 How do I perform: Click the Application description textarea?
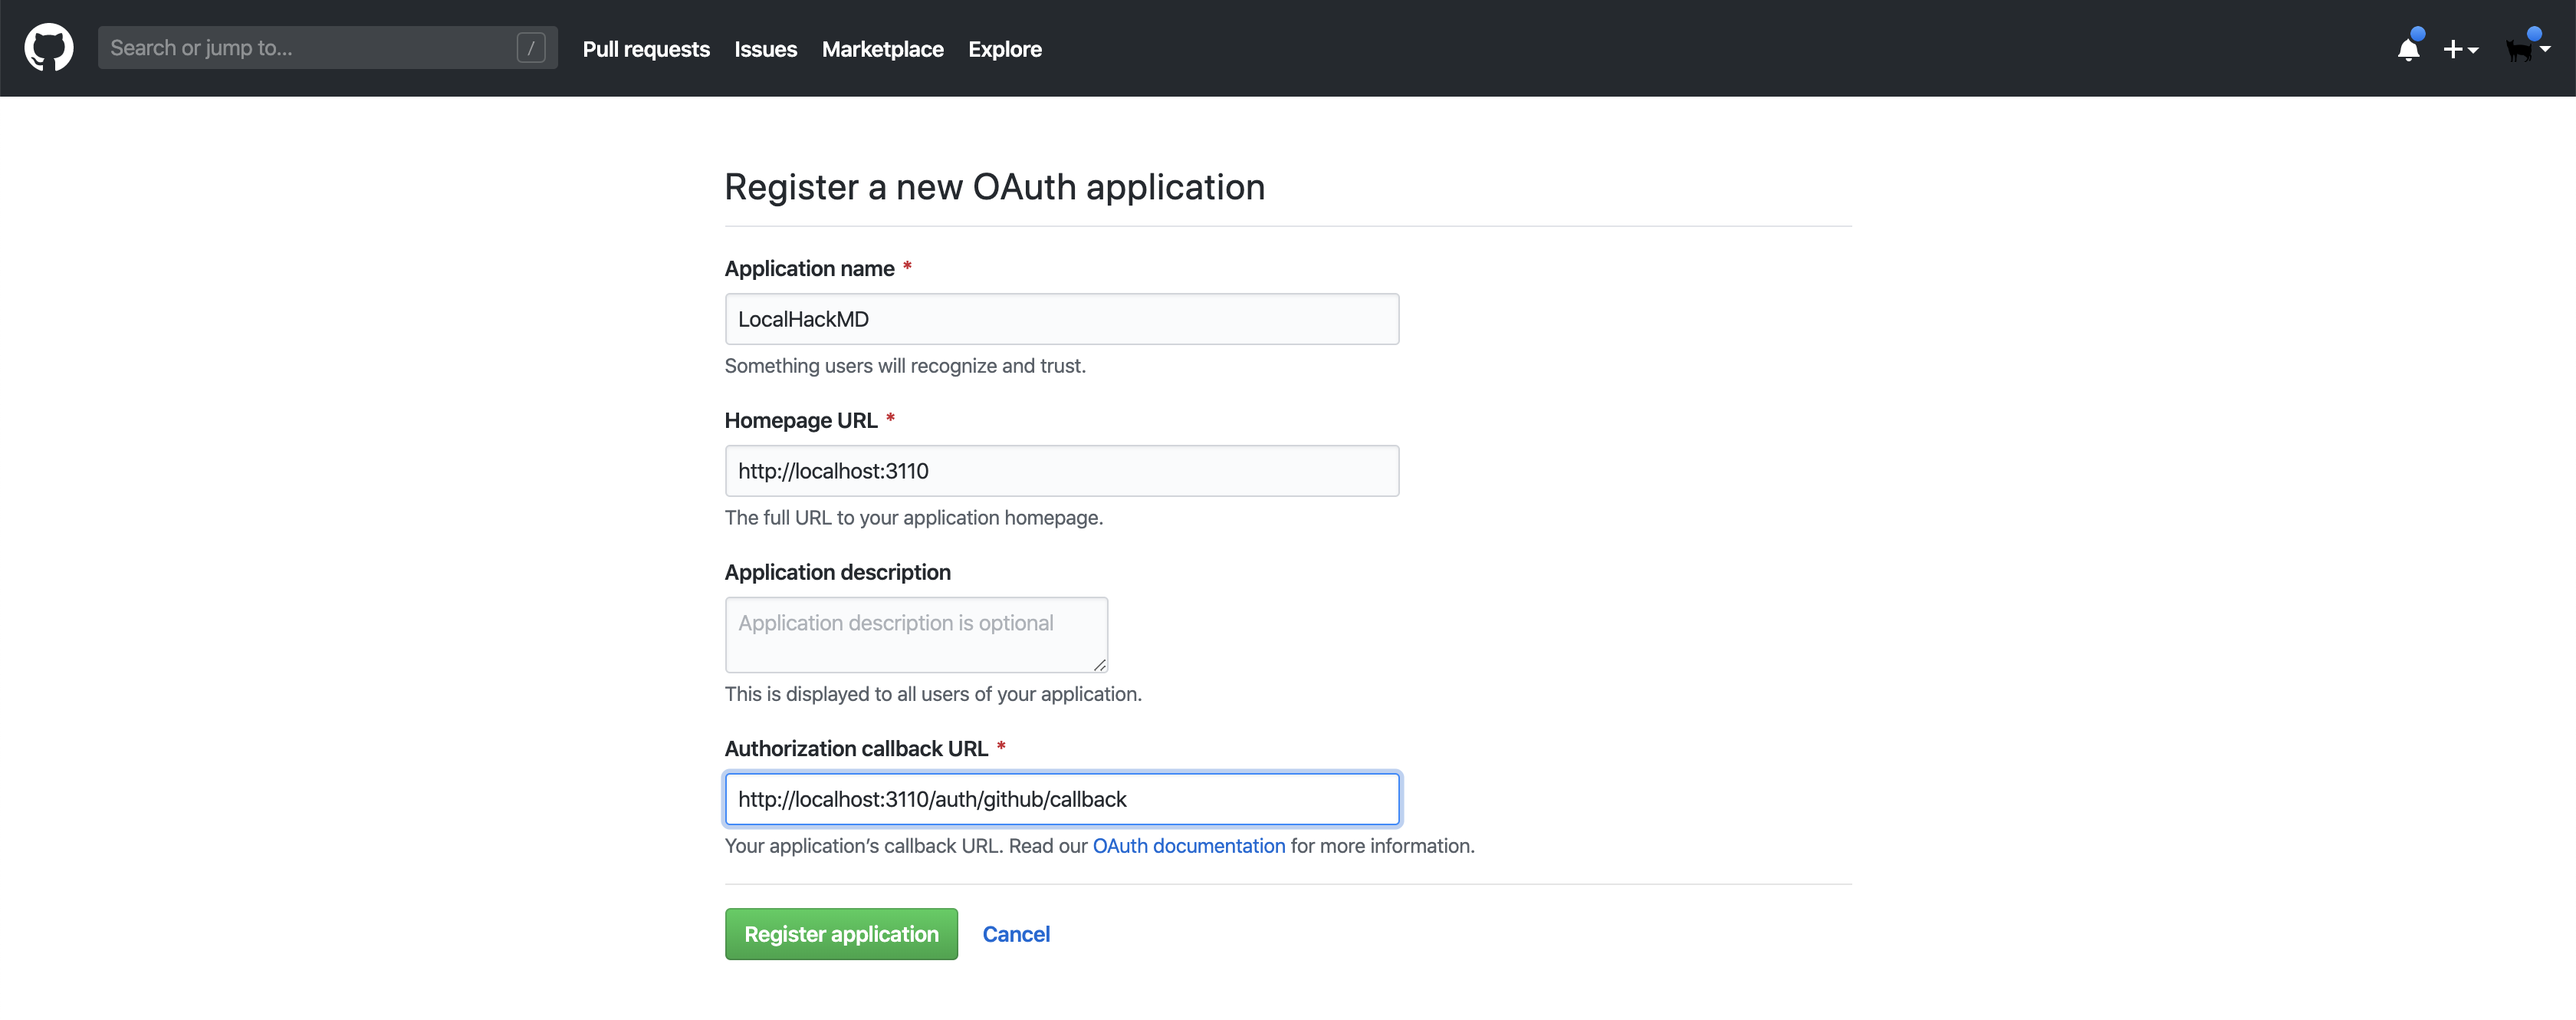[915, 634]
